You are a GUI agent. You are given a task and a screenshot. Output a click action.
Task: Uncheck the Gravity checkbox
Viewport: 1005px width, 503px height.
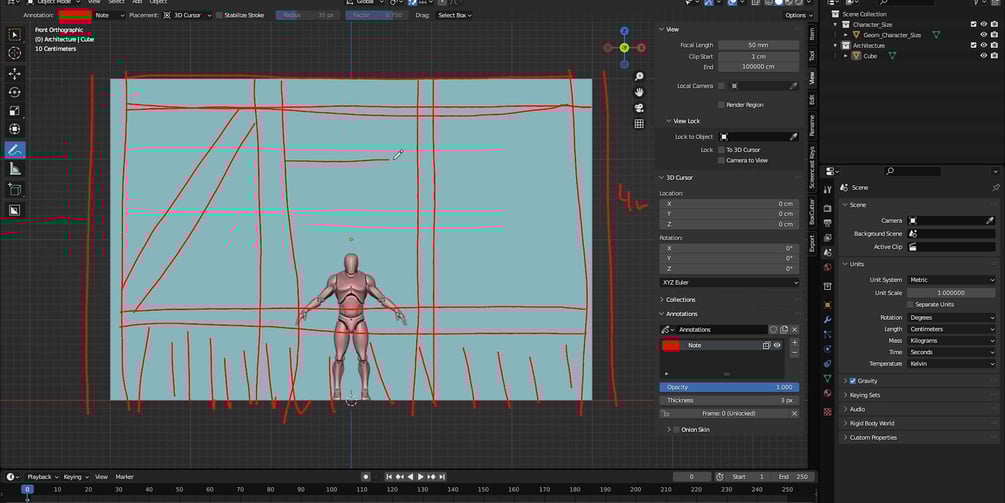pos(852,381)
